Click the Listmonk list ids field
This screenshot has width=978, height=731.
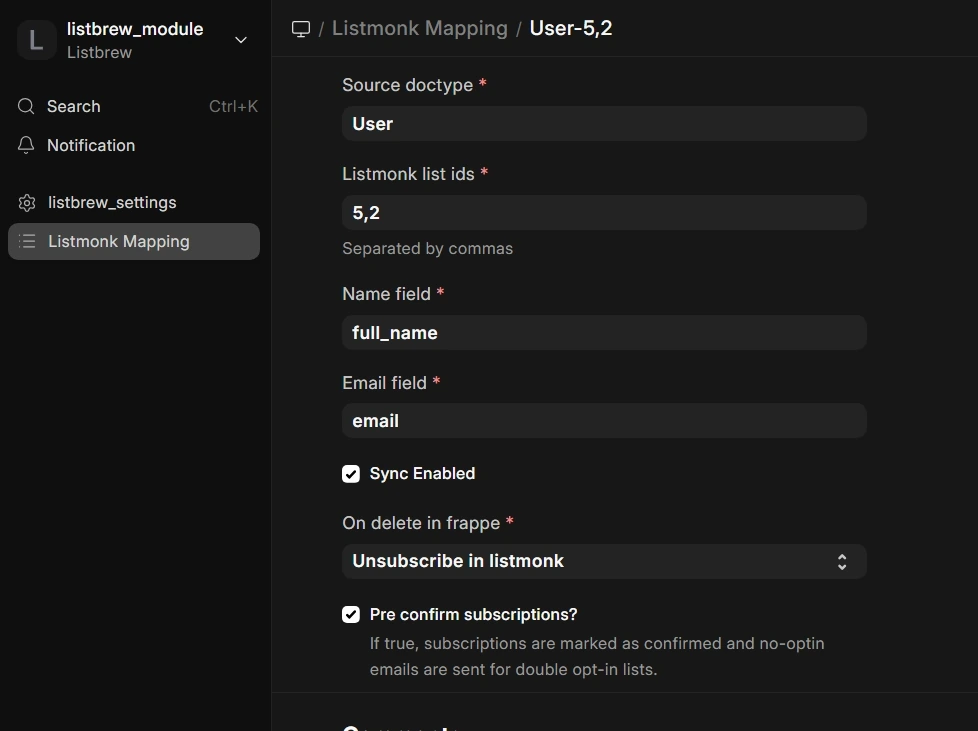pos(604,213)
